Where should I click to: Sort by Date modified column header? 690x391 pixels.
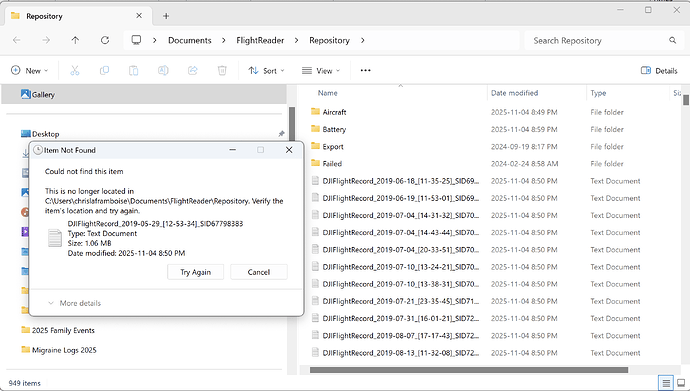(x=514, y=93)
